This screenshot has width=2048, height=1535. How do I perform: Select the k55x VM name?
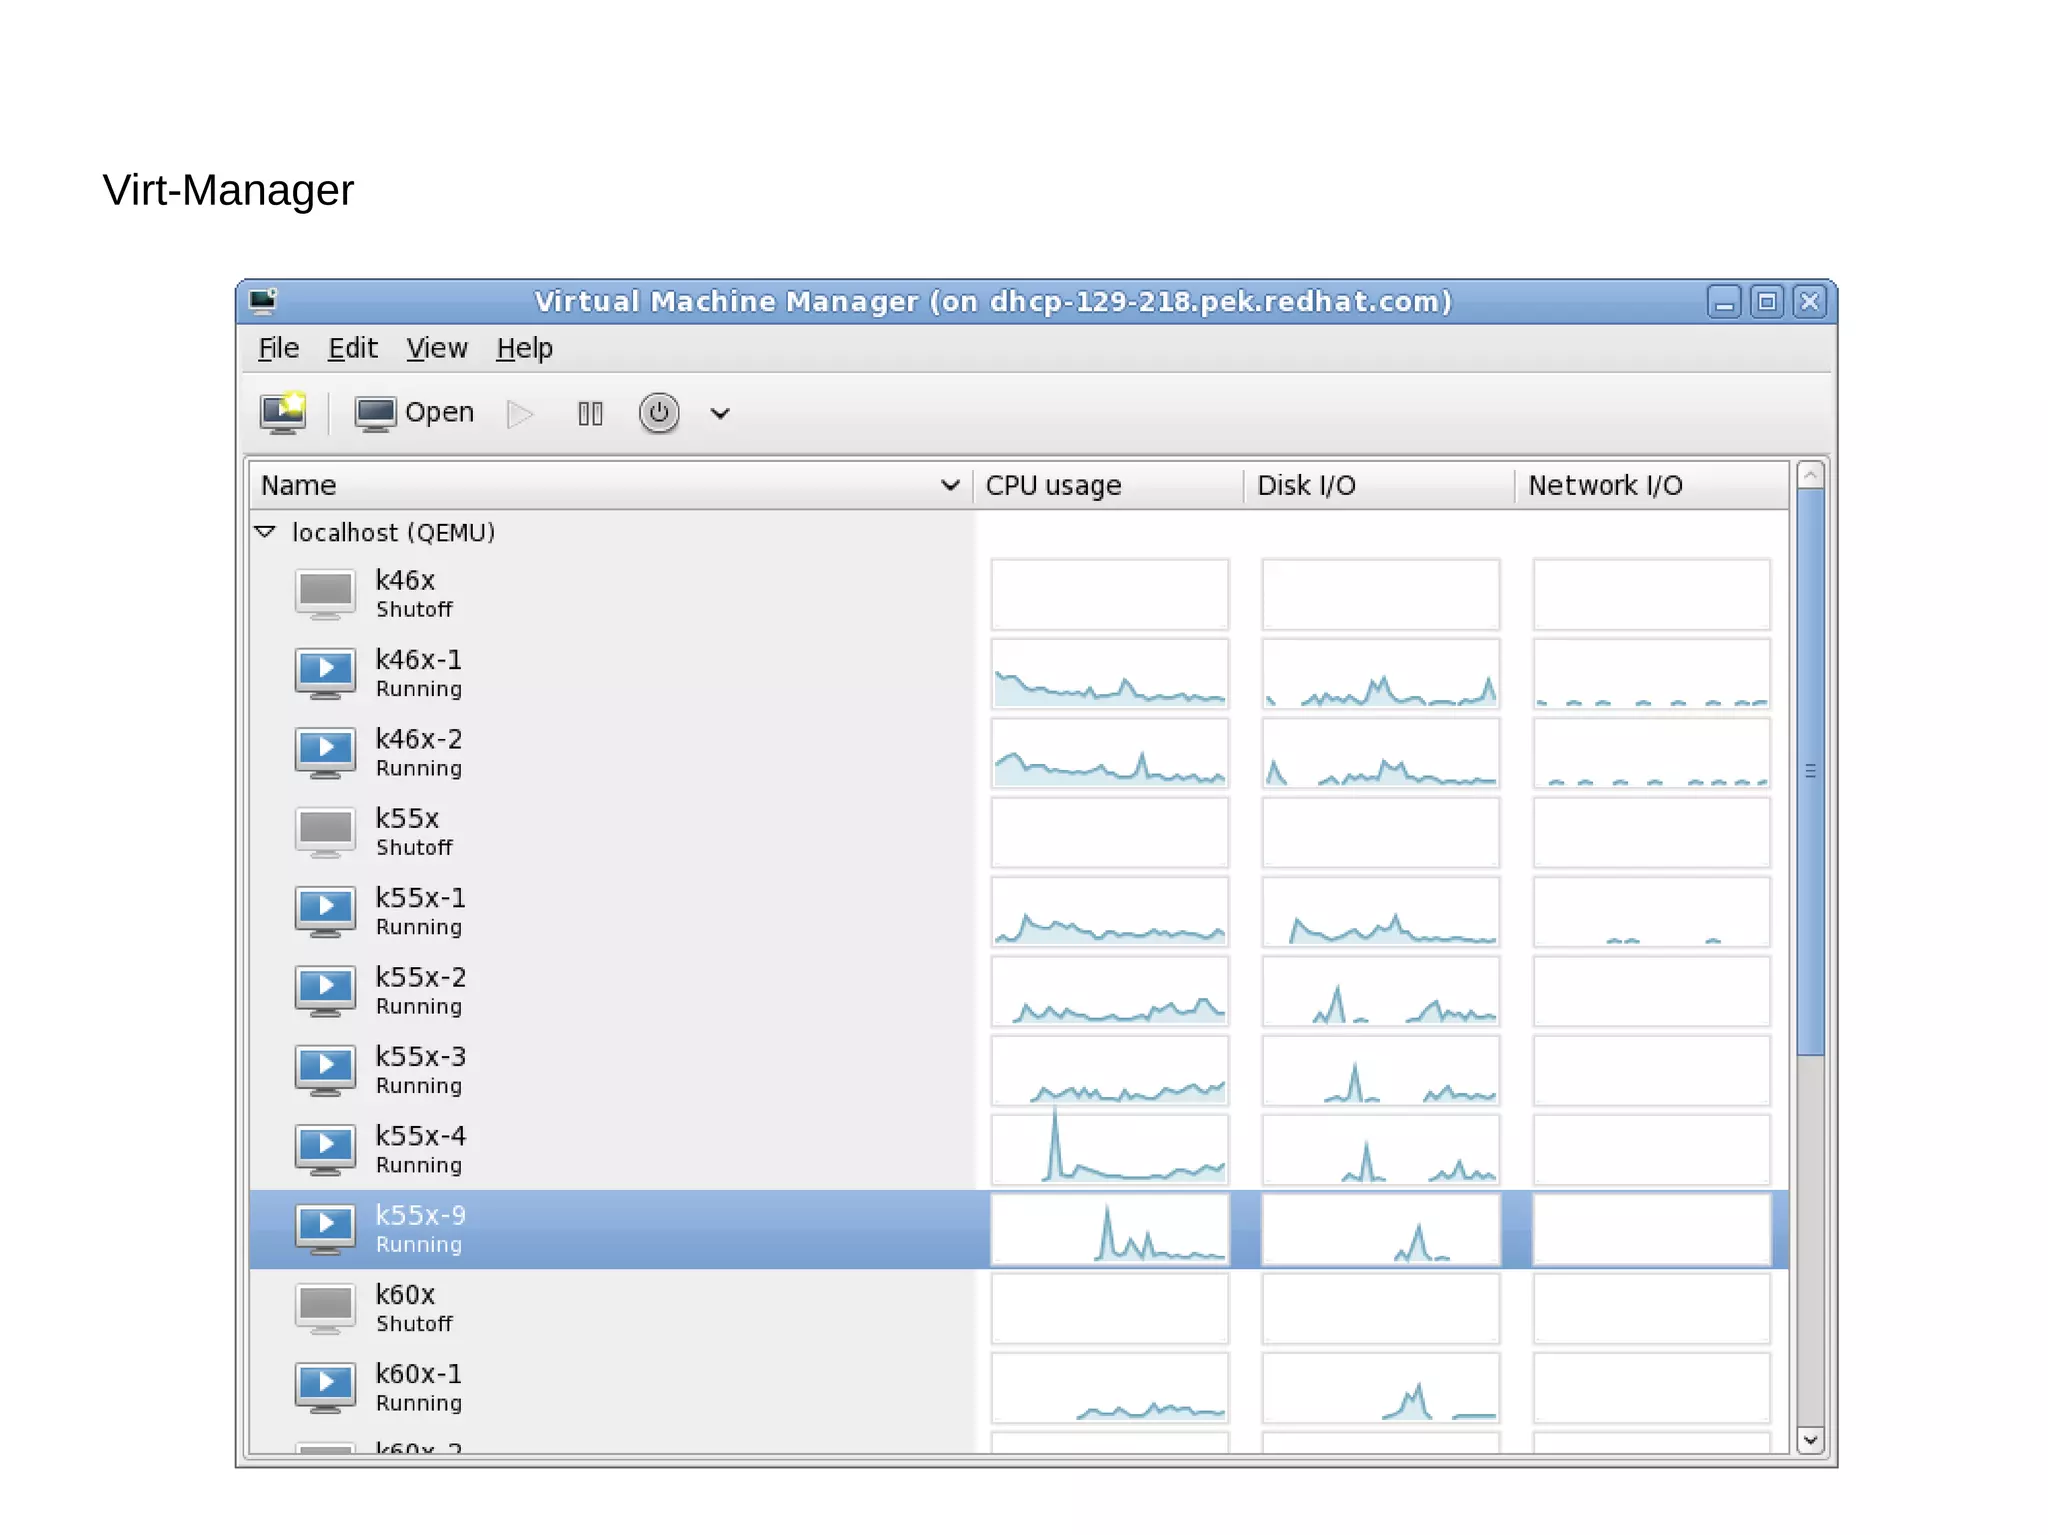point(407,818)
